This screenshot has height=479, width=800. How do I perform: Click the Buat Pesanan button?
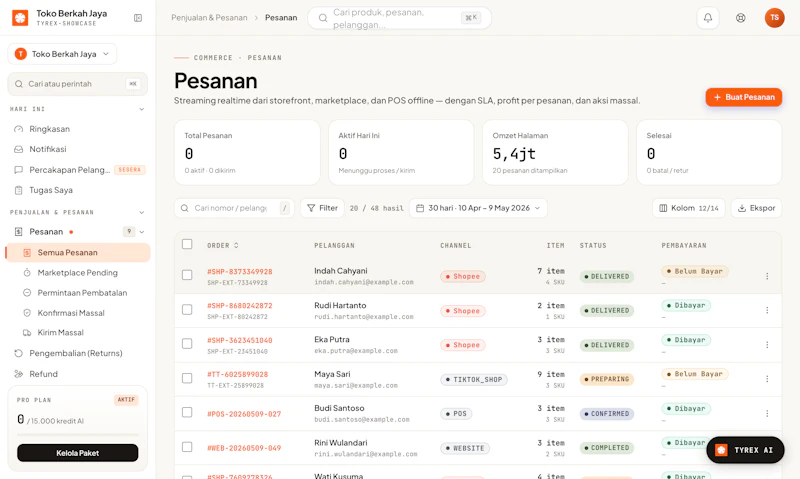pyautogui.click(x=743, y=97)
